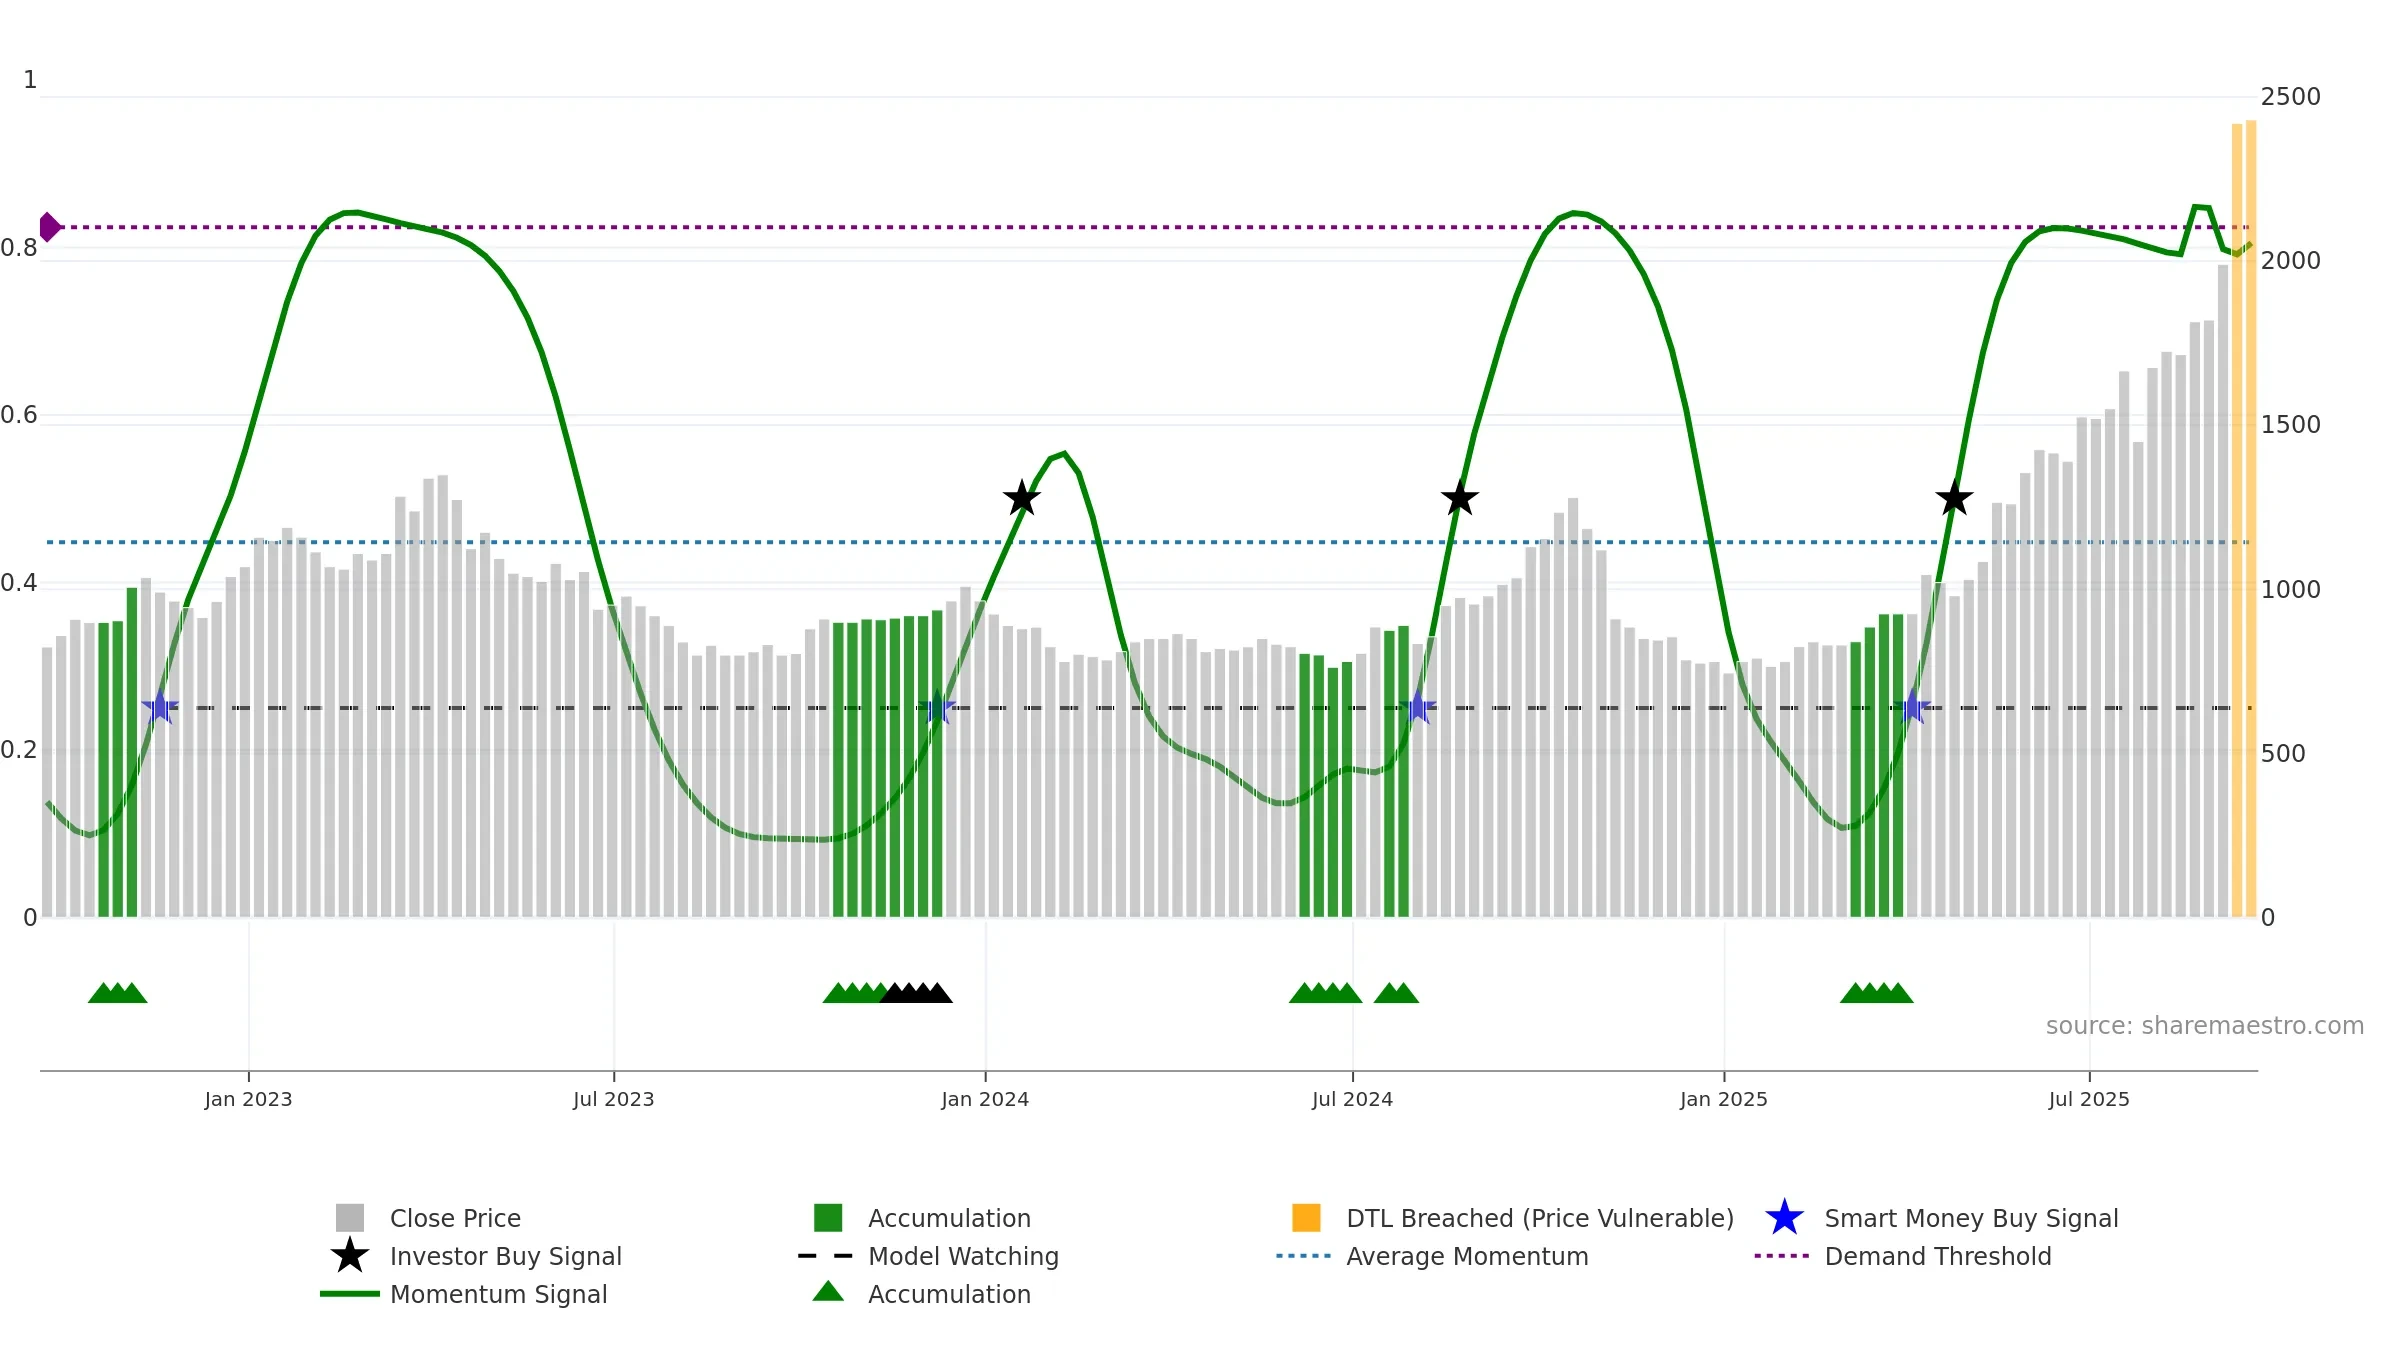
Task: Click the rightmost orange DTL Breached bar
Action: pyautogui.click(x=2251, y=519)
